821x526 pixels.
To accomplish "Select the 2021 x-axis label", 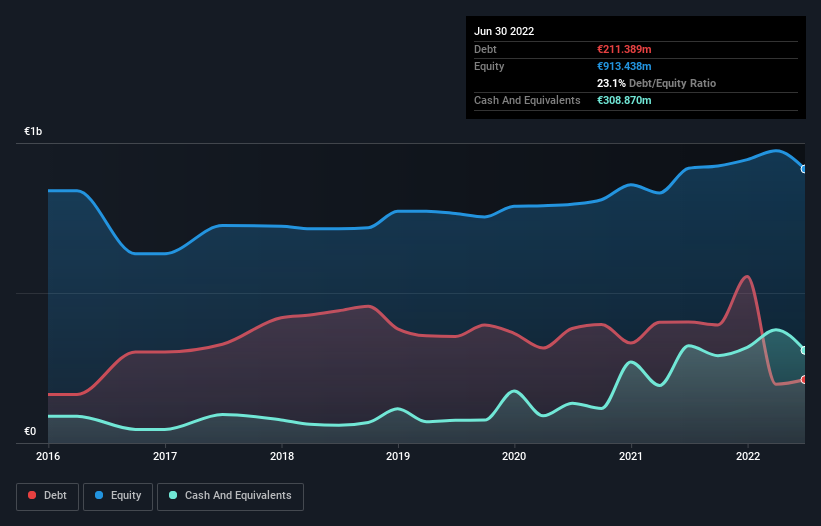I will [x=631, y=456].
